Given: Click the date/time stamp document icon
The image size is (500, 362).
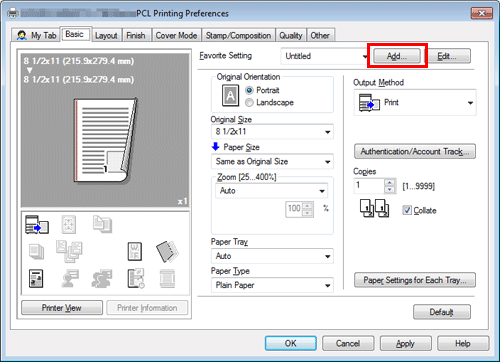Looking at the screenshot, I should (x=136, y=278).
